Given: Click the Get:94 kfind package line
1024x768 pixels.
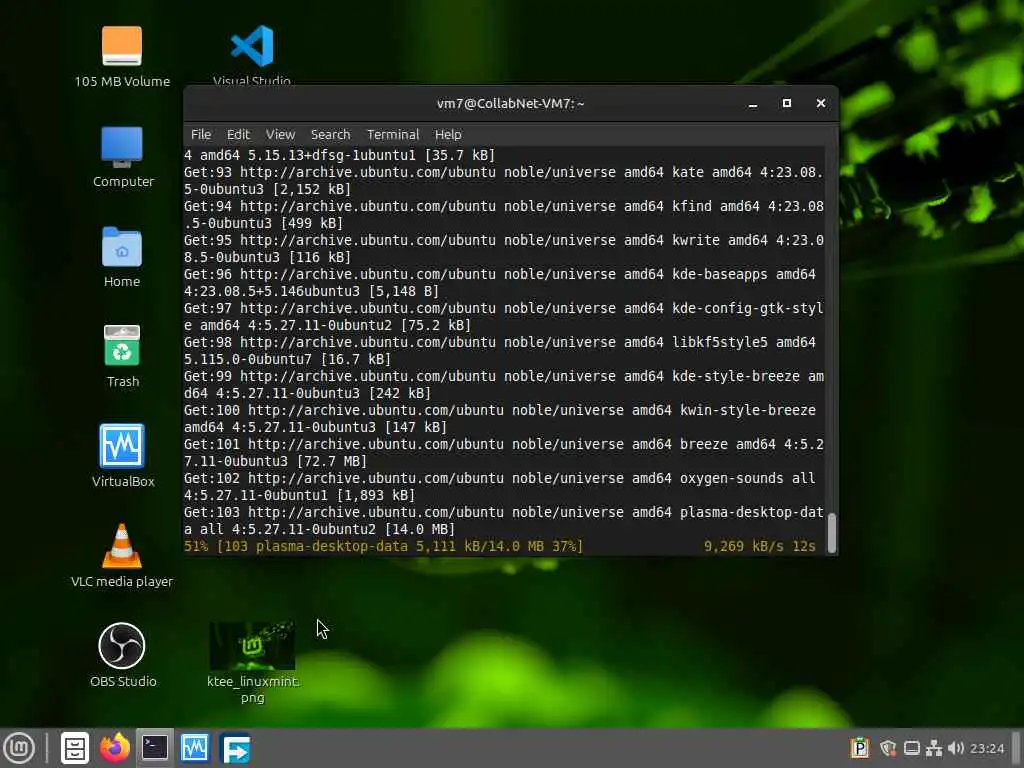Looking at the screenshot, I should (504, 215).
